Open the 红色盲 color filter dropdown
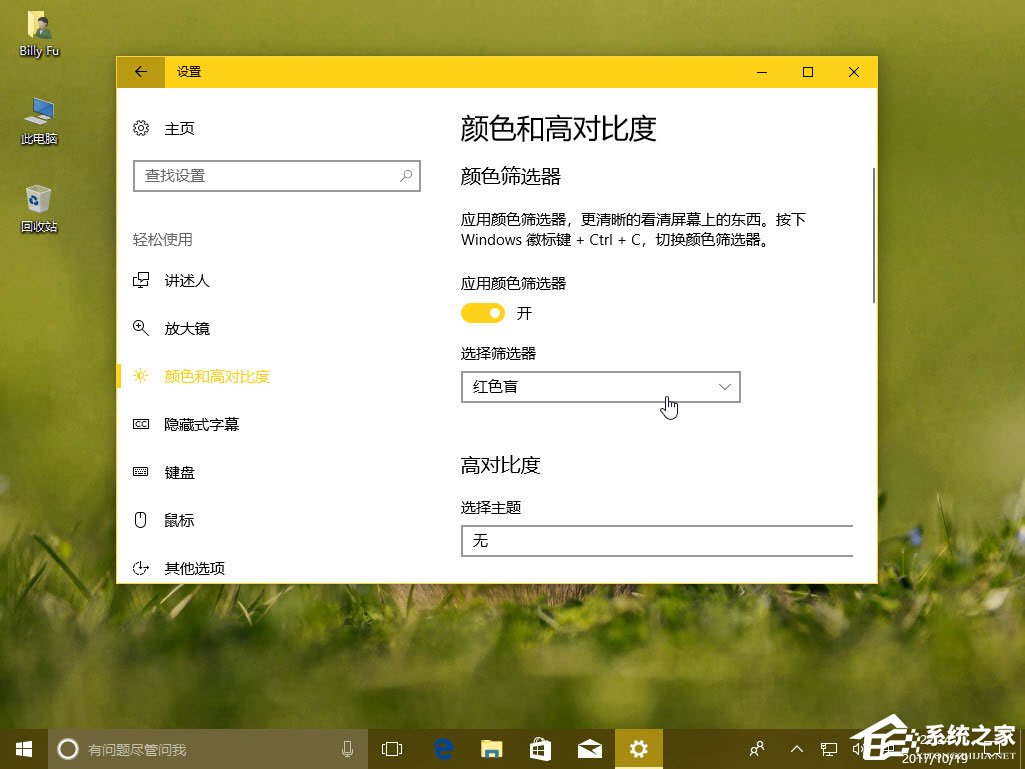This screenshot has width=1025, height=769. [600, 387]
